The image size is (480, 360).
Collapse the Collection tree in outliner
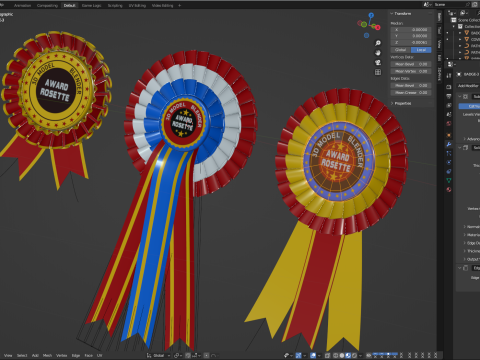point(454,26)
